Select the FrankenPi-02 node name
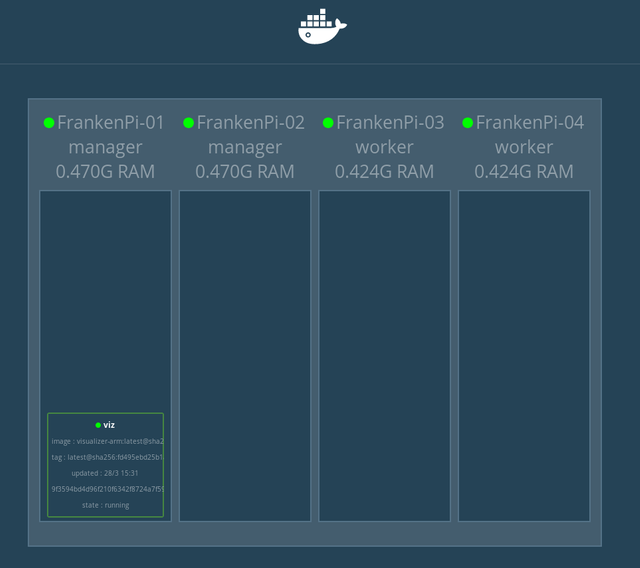This screenshot has height=568, width=640. point(250,123)
